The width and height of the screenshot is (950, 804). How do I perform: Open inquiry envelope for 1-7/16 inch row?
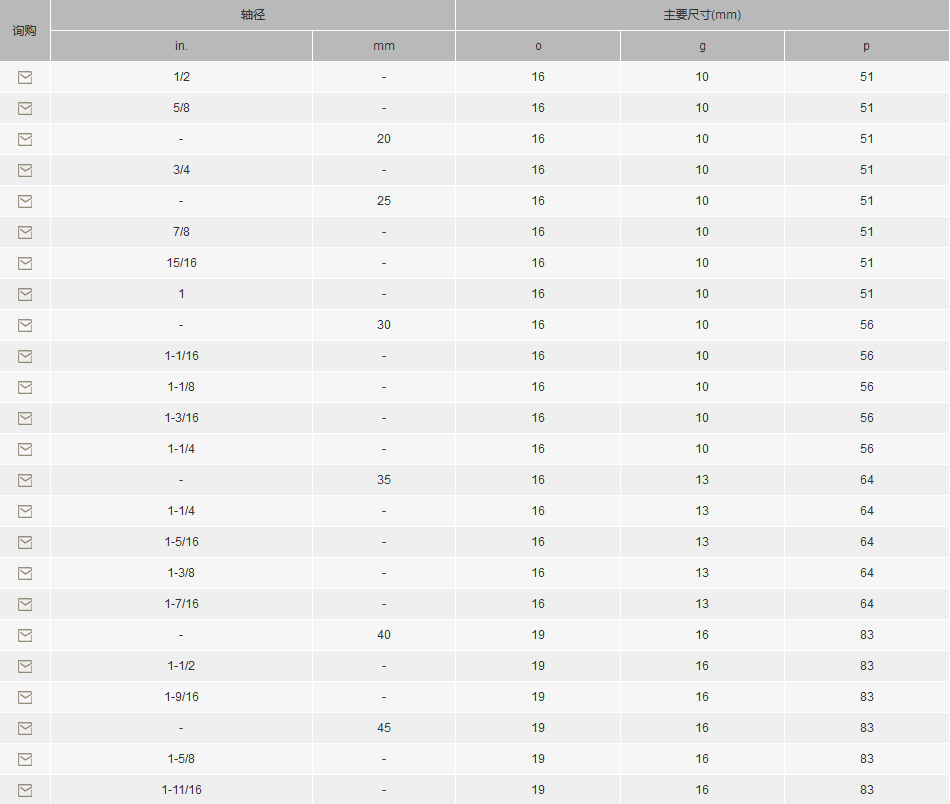[25, 604]
